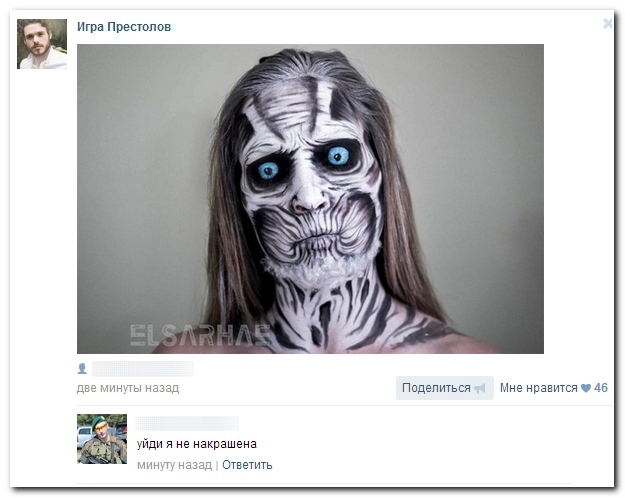Like the post via Мне нравится
The image size is (625, 498).
point(539,388)
